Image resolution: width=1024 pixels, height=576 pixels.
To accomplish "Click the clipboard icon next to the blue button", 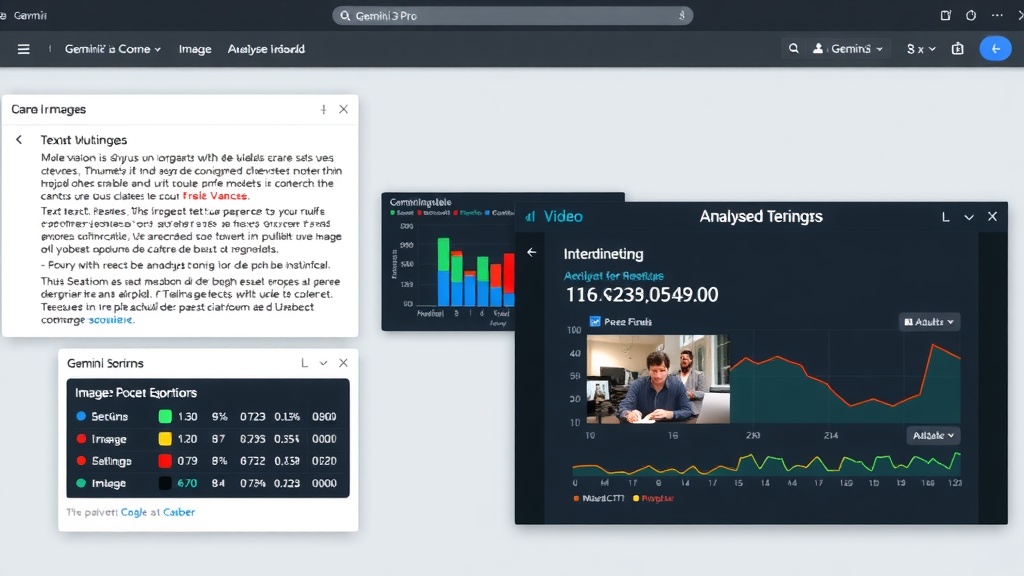I will pos(957,48).
